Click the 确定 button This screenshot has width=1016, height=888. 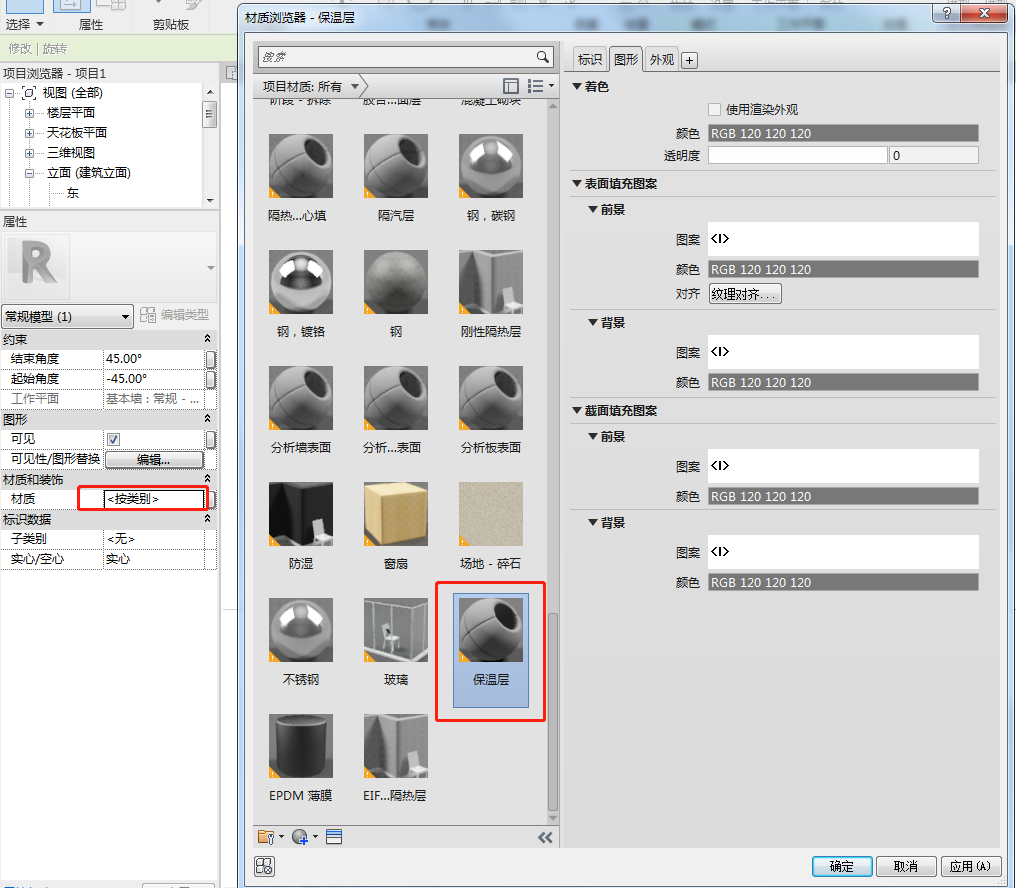[x=842, y=866]
